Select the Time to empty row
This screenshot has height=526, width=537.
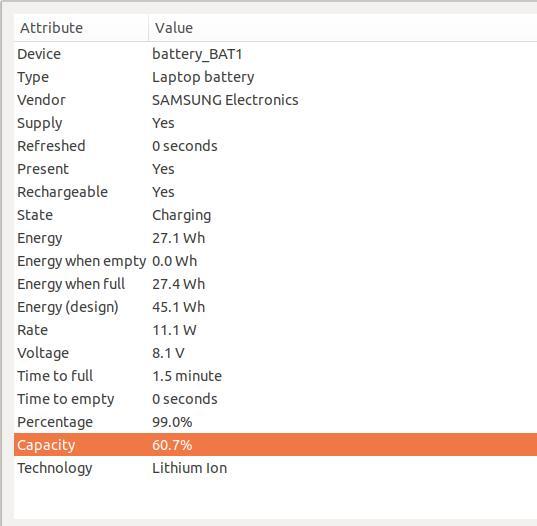[276, 399]
